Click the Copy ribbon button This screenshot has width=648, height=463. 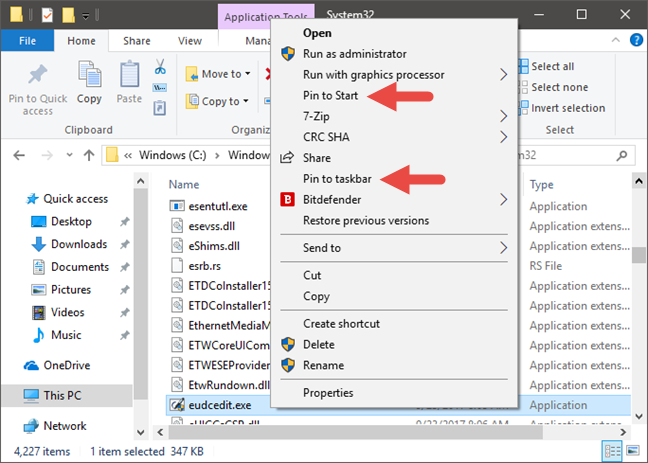point(89,82)
